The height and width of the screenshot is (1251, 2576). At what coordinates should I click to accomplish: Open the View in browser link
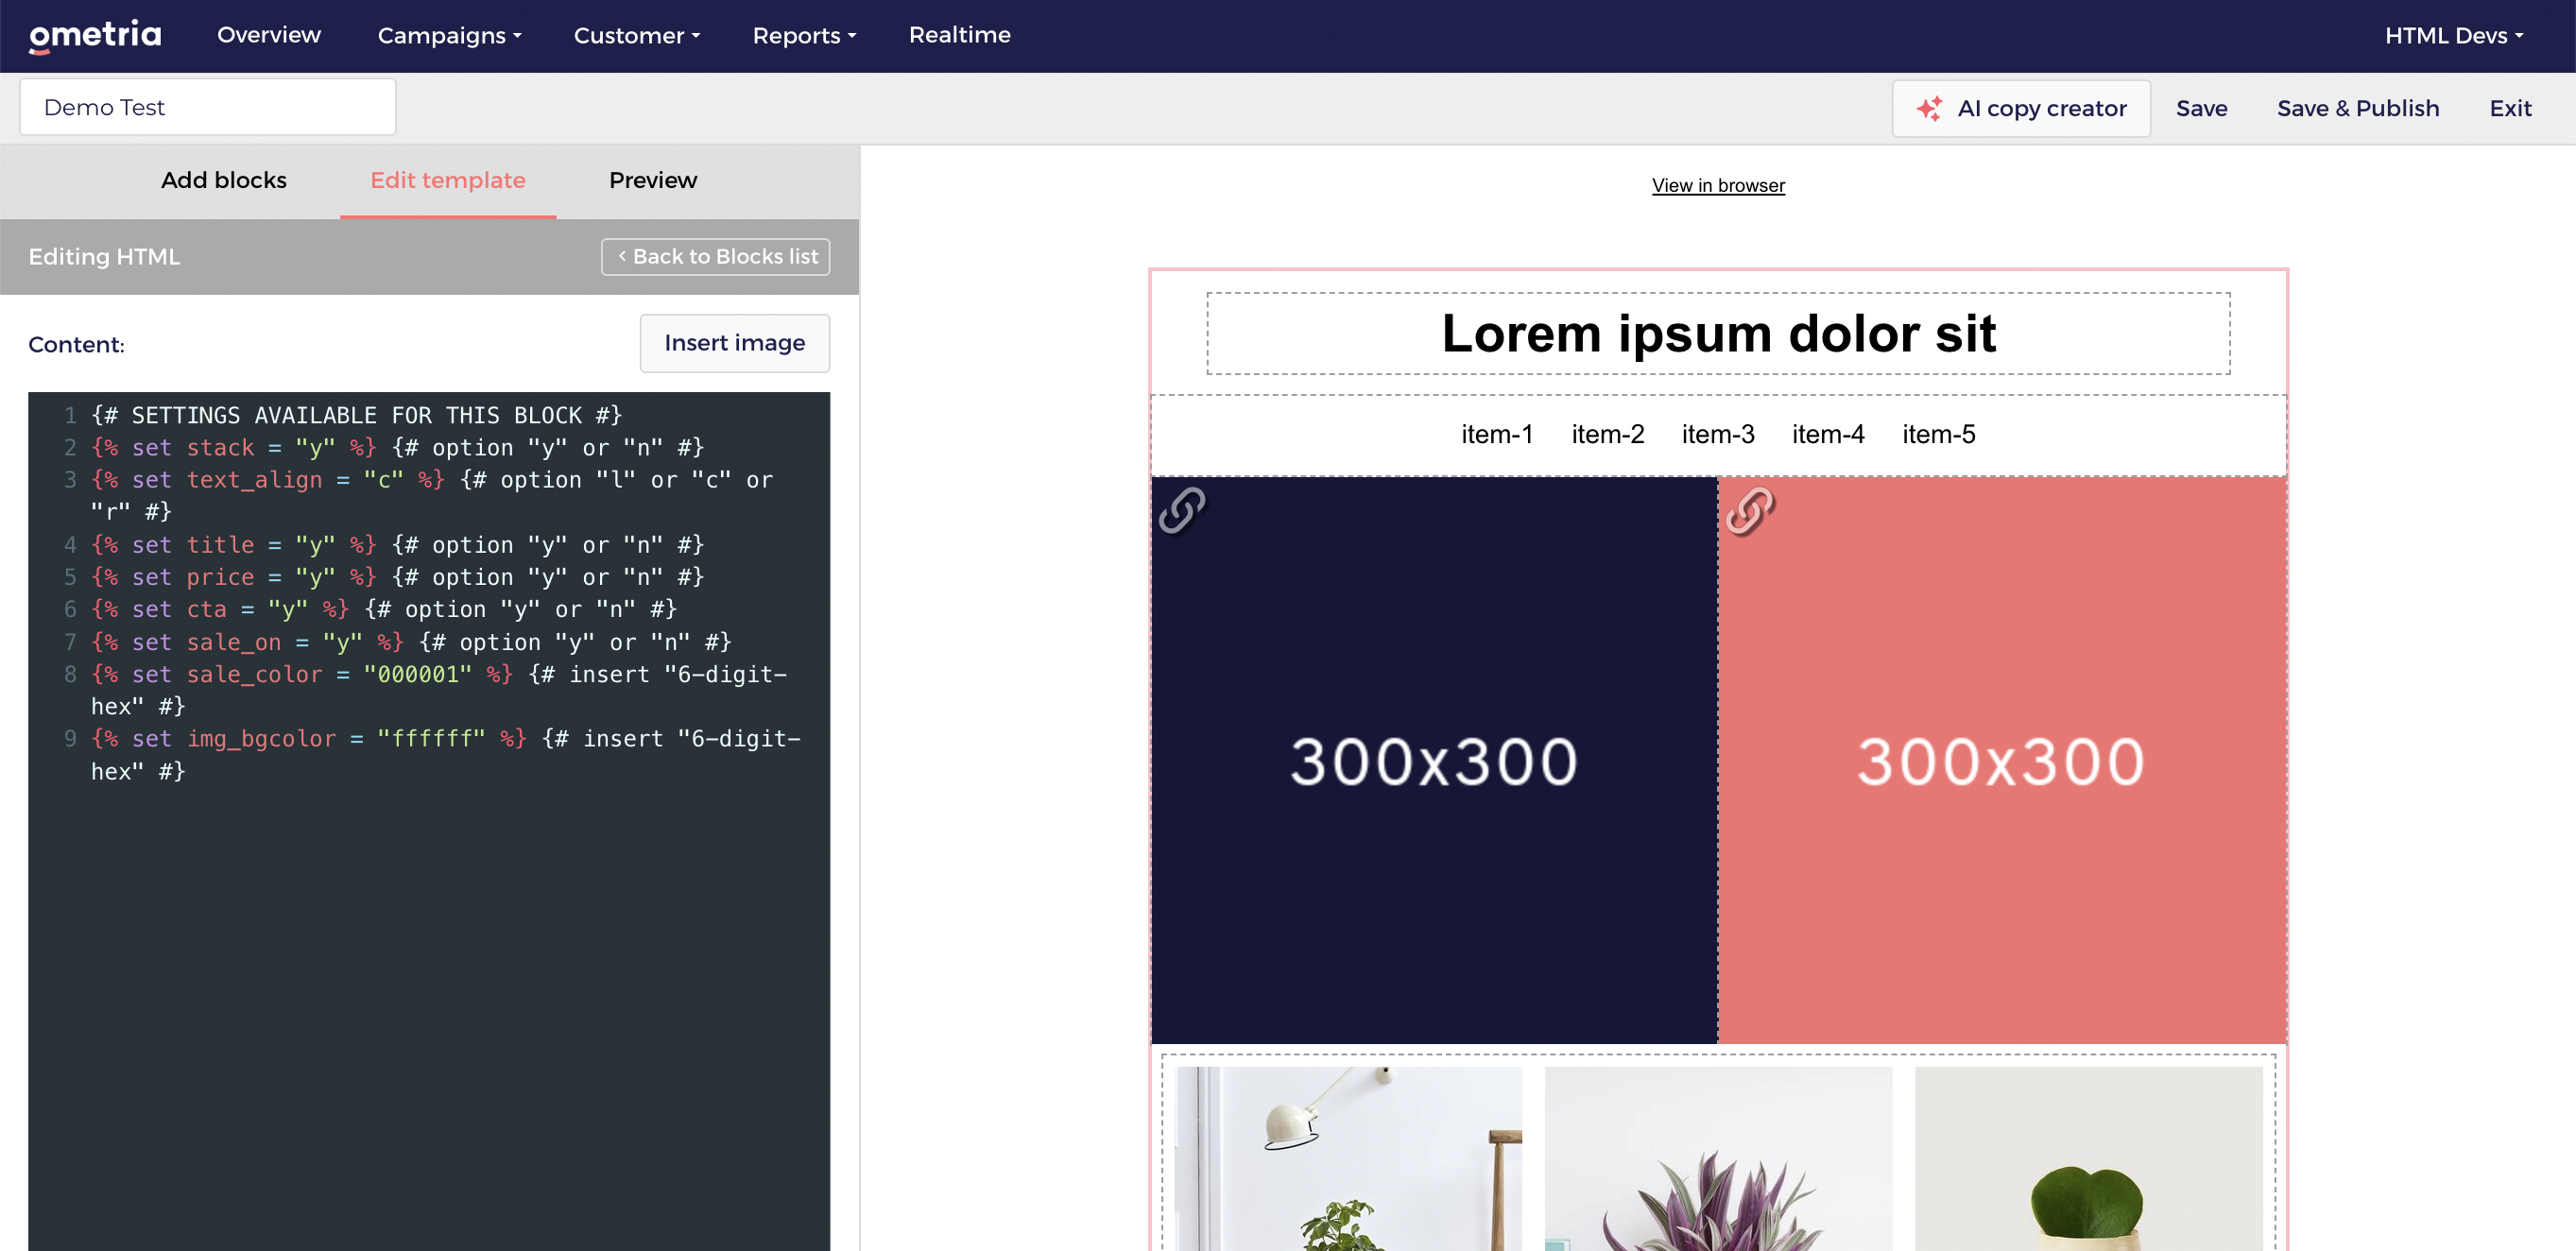tap(1717, 185)
